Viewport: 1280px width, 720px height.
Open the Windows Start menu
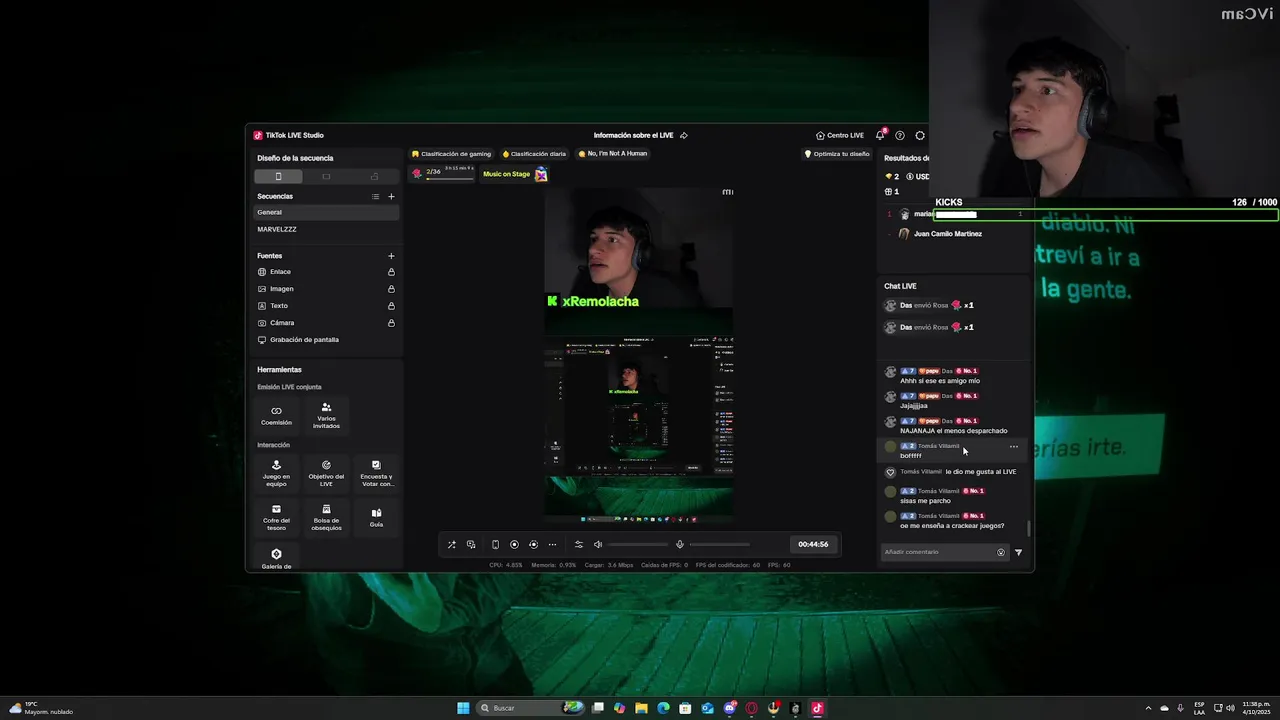(463, 708)
